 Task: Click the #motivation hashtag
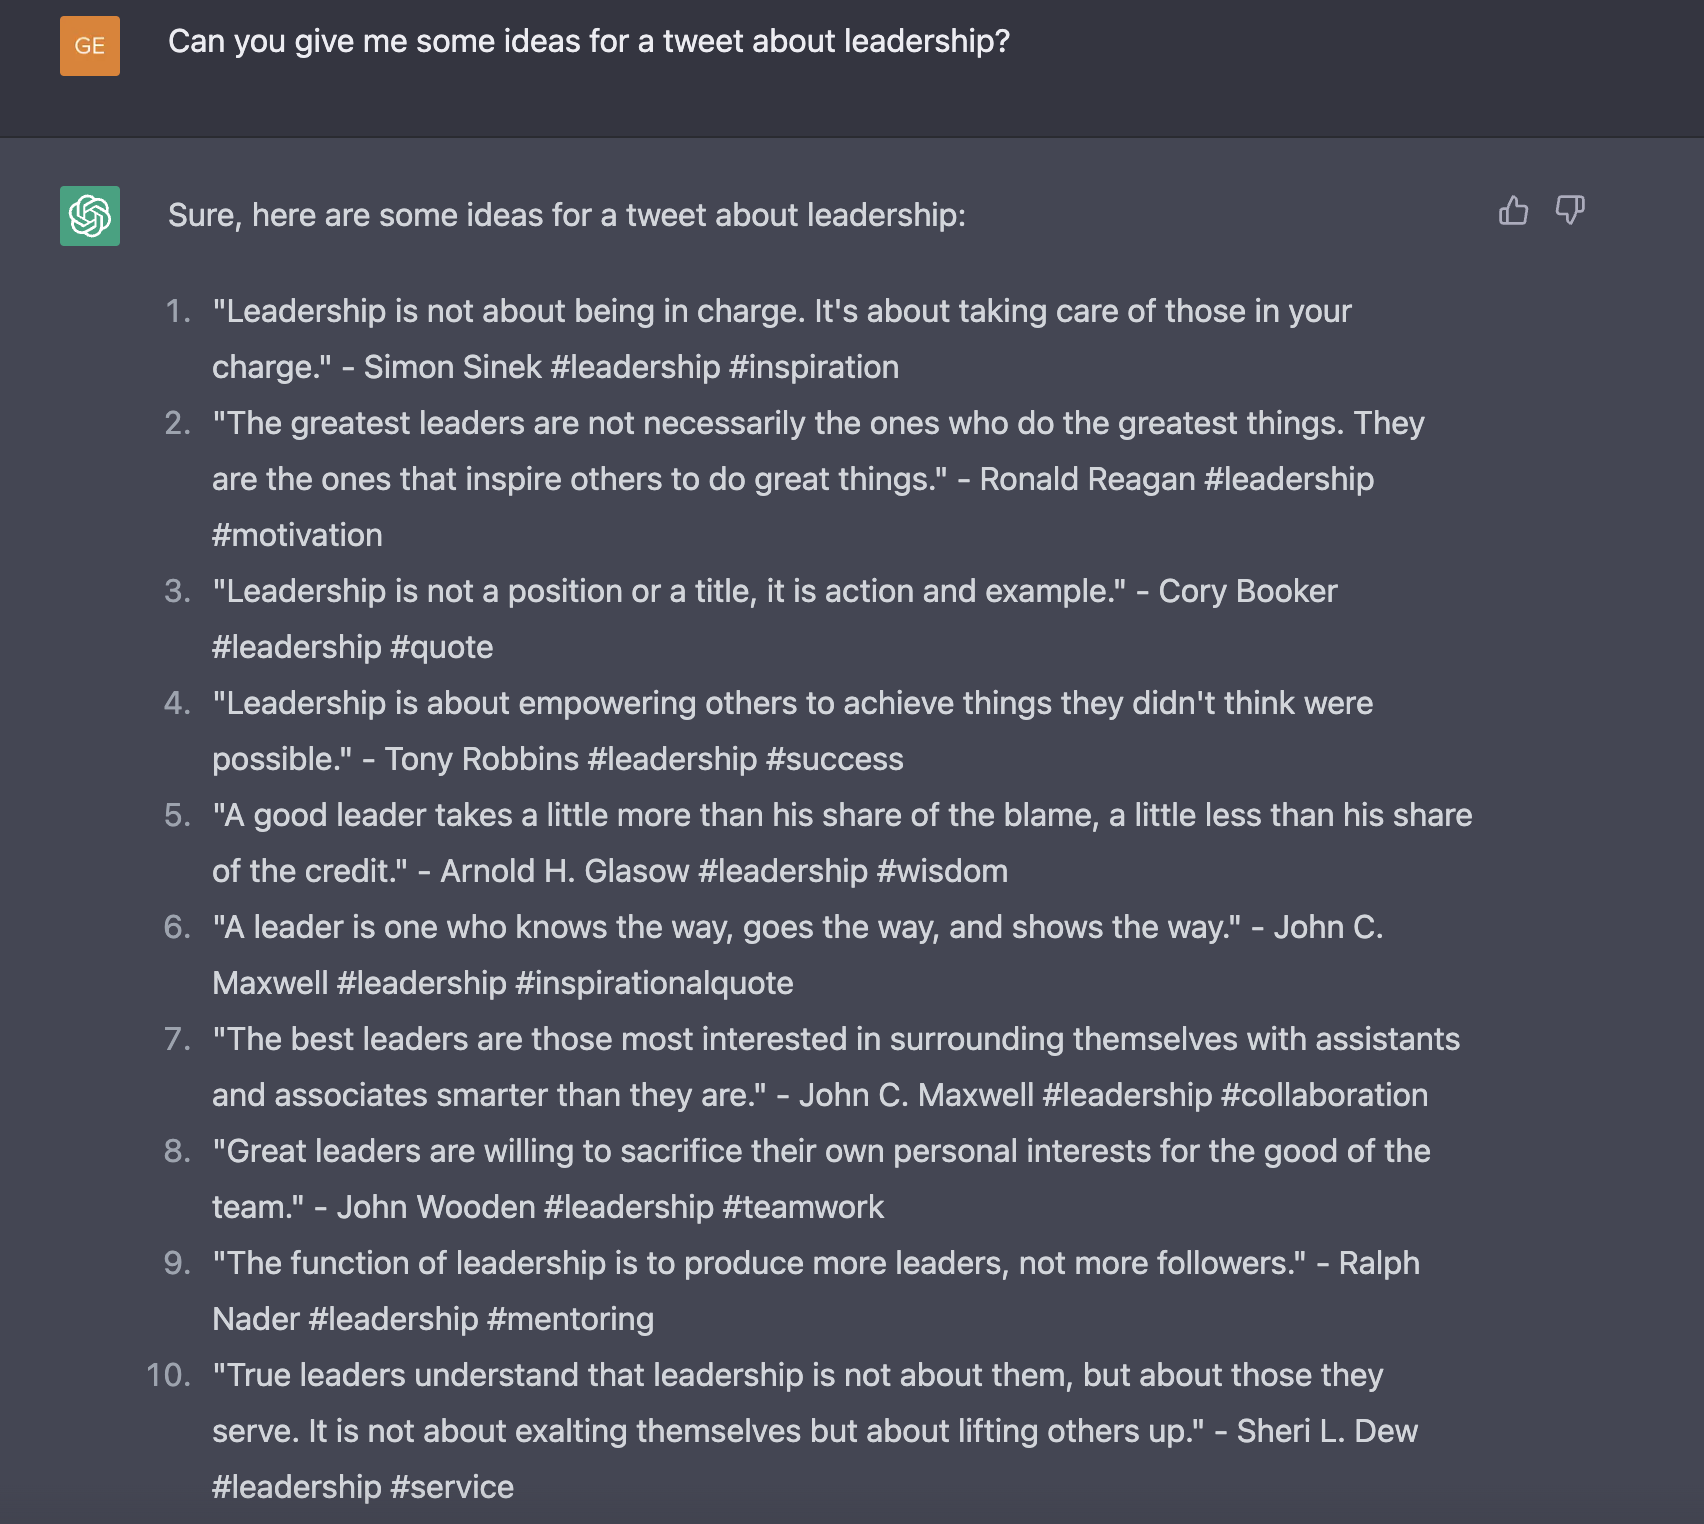297,535
